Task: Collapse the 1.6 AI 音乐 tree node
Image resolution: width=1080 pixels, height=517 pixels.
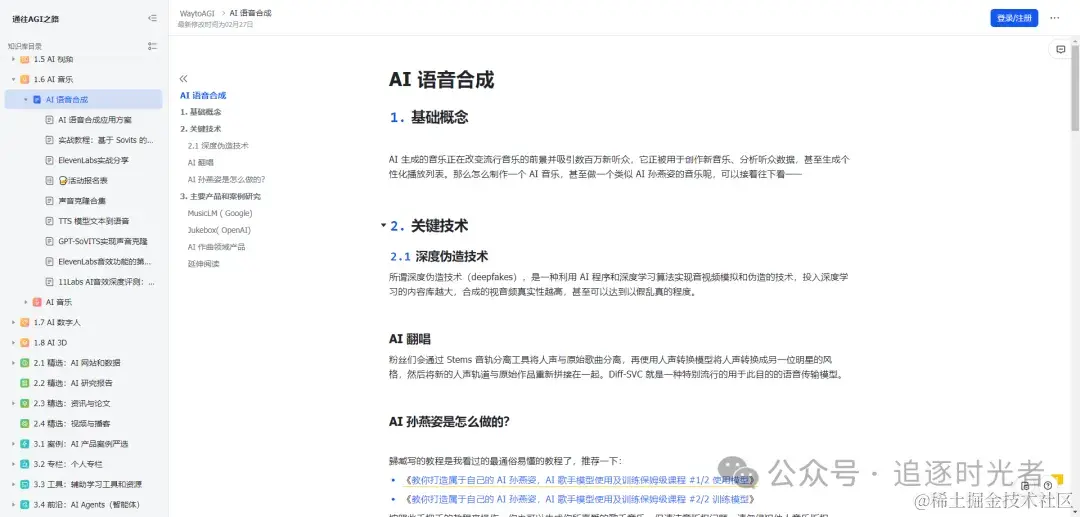Action: point(13,79)
